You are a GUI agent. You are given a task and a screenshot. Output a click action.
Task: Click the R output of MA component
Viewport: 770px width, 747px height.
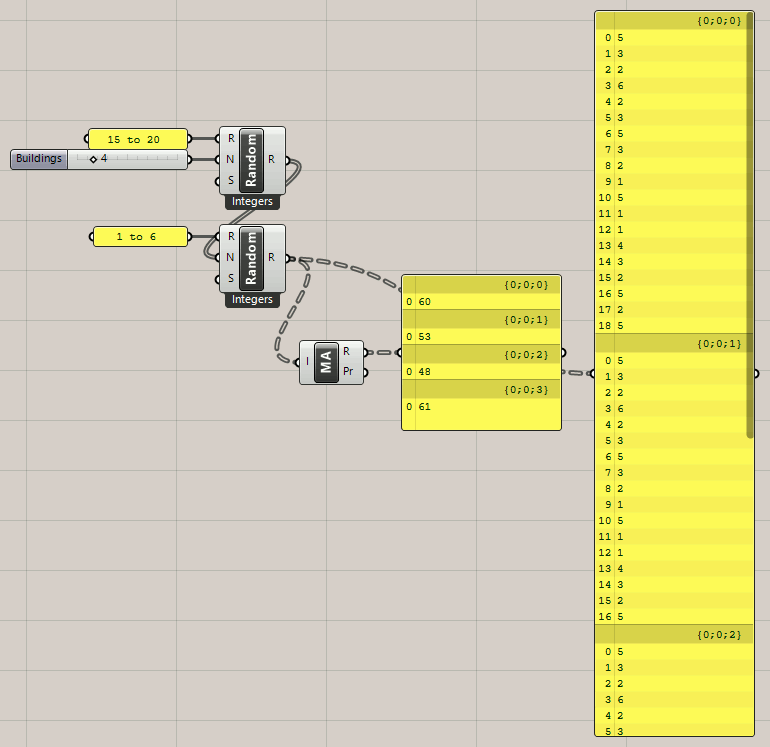click(347, 352)
